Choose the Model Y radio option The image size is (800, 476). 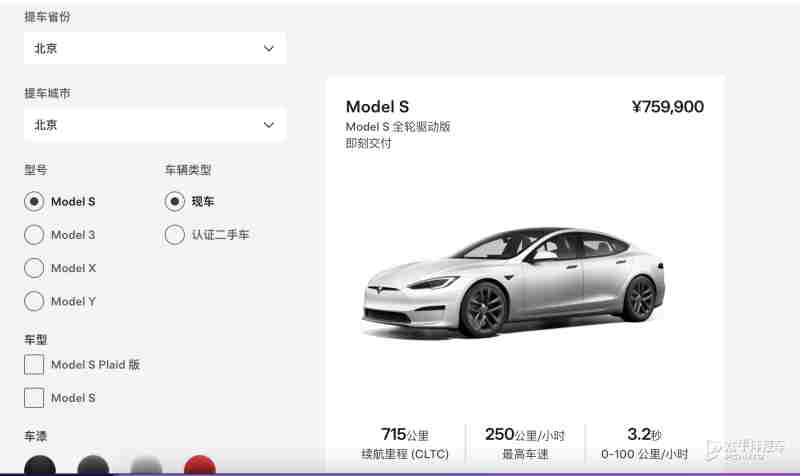[34, 301]
